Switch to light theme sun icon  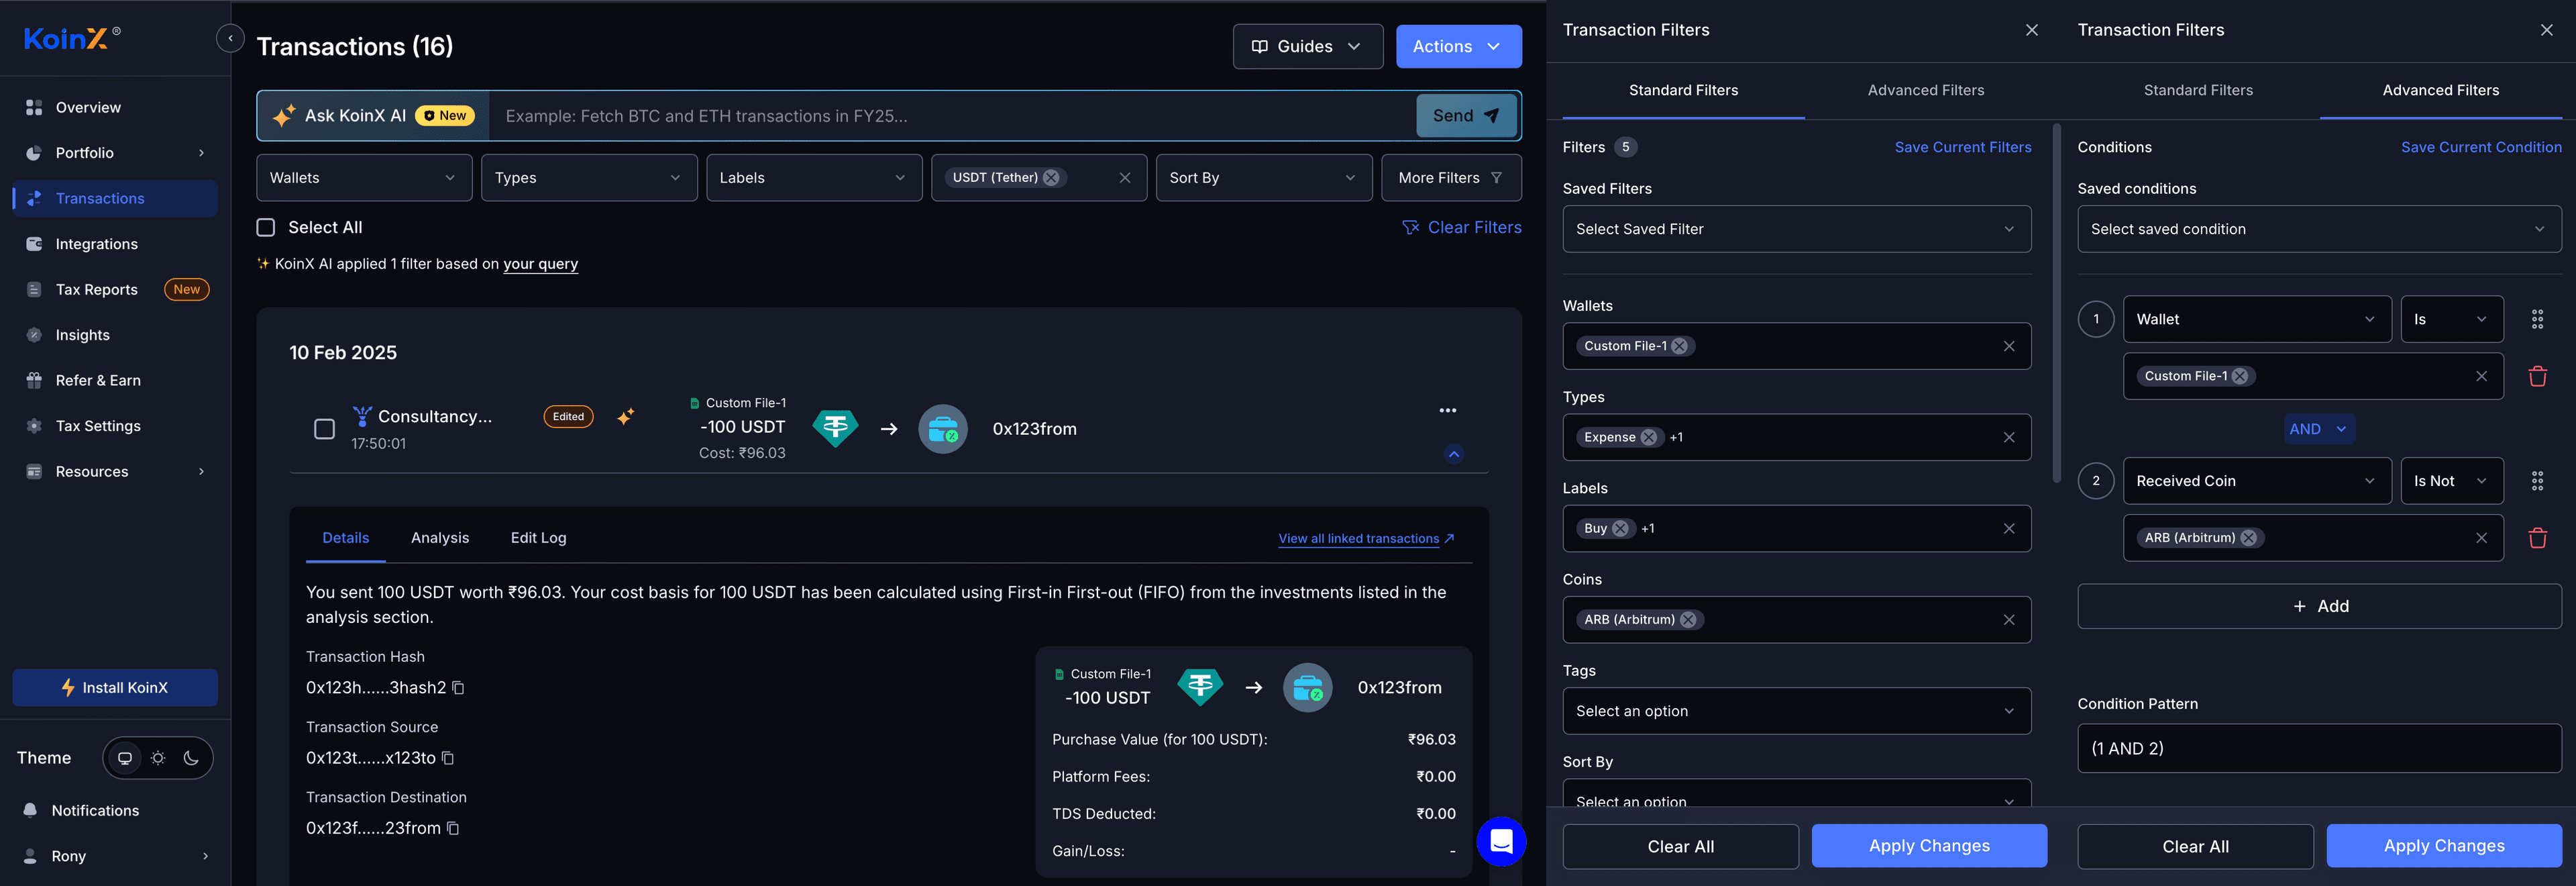[x=158, y=758]
